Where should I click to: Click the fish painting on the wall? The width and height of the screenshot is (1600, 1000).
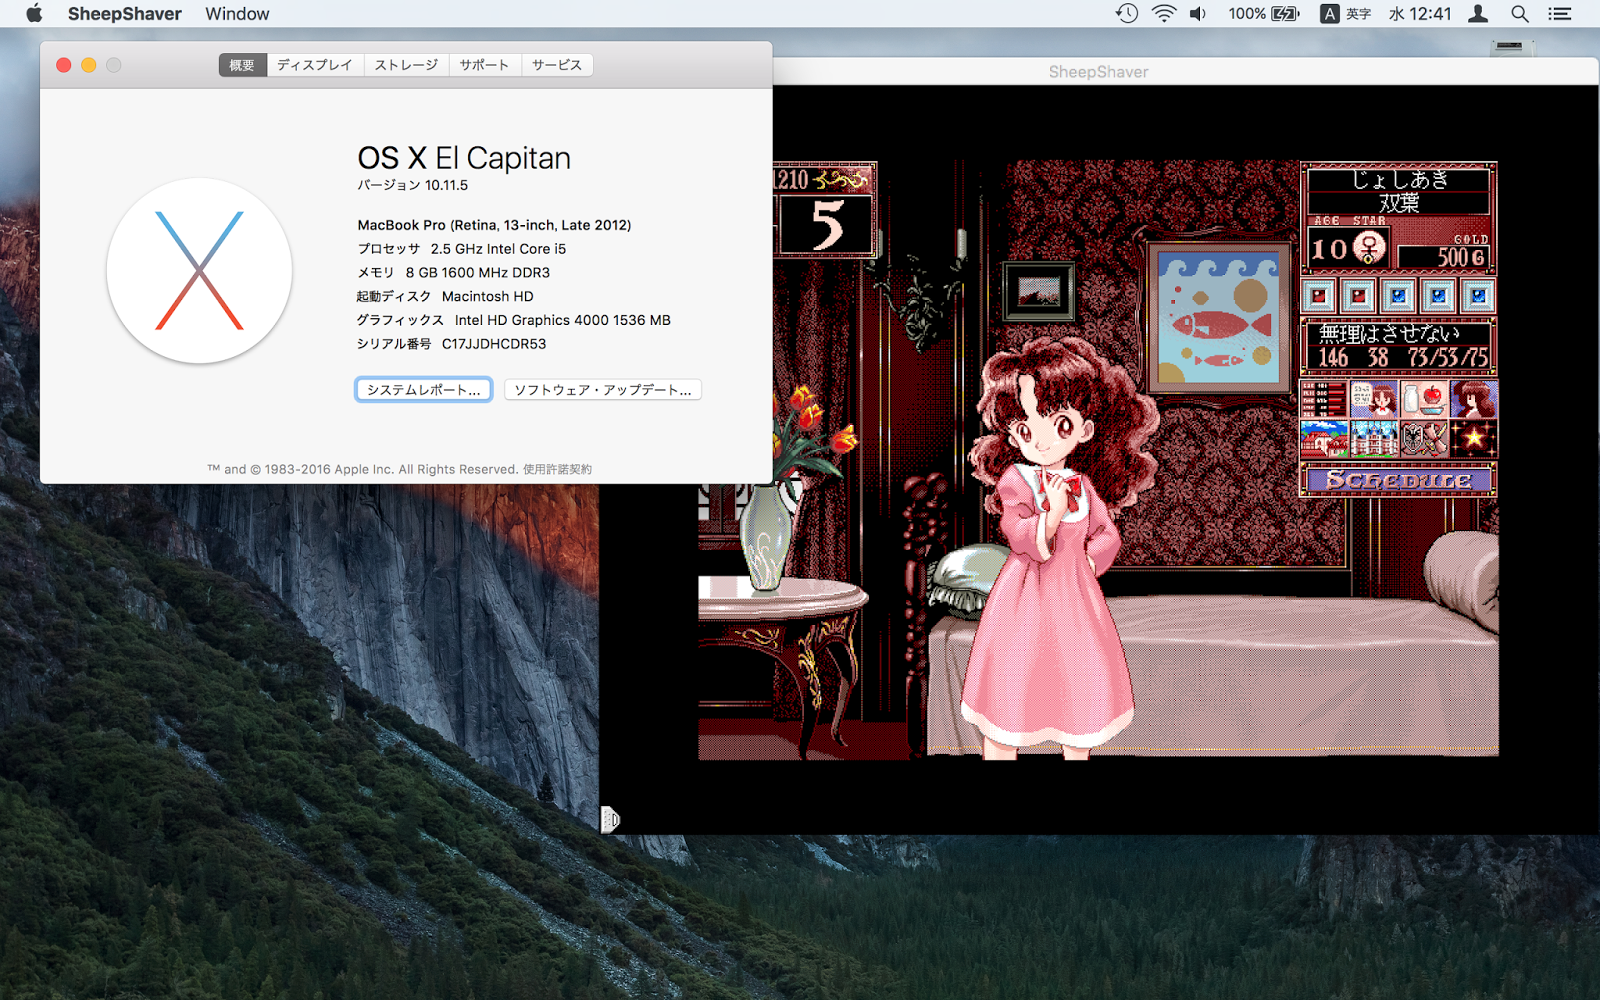(x=1217, y=319)
